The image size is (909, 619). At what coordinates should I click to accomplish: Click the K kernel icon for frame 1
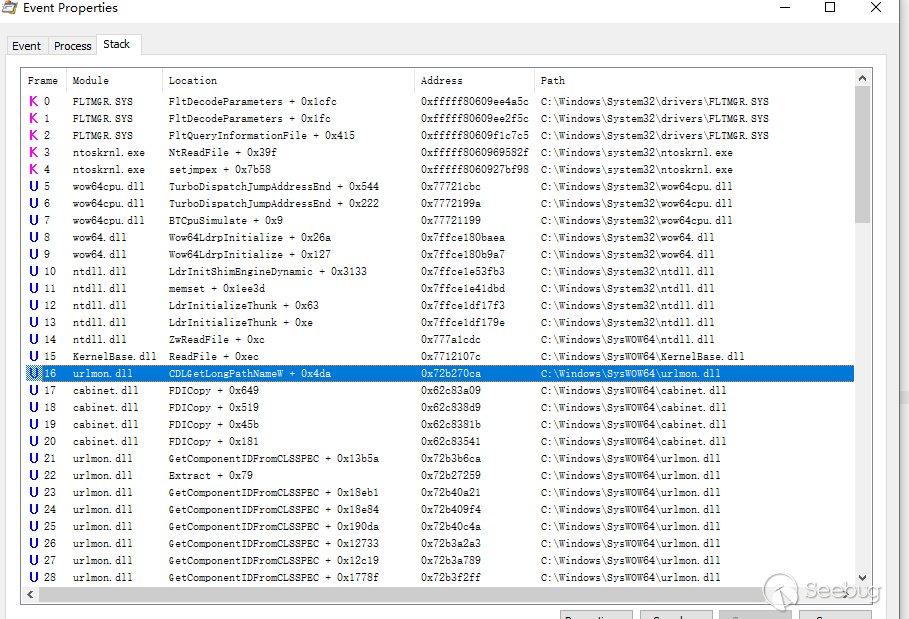[34, 118]
